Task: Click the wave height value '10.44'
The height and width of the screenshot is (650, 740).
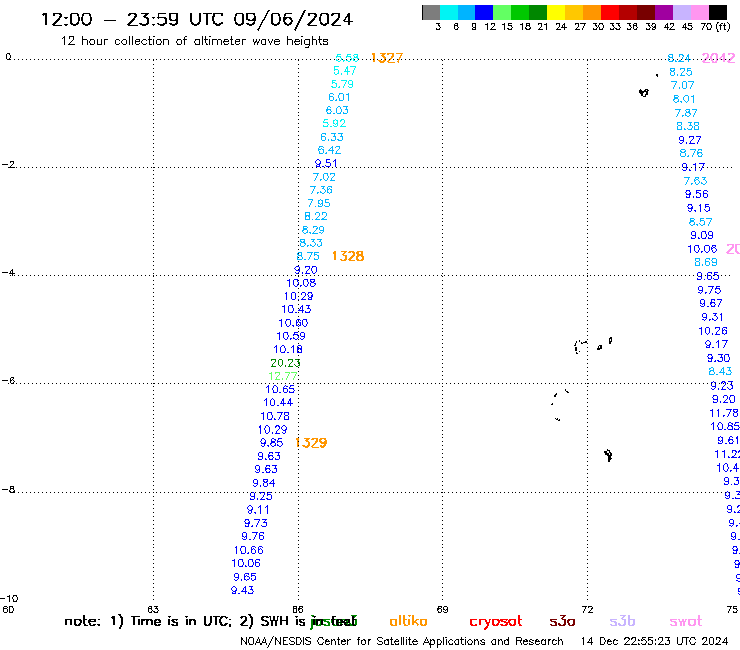Action: tap(278, 402)
